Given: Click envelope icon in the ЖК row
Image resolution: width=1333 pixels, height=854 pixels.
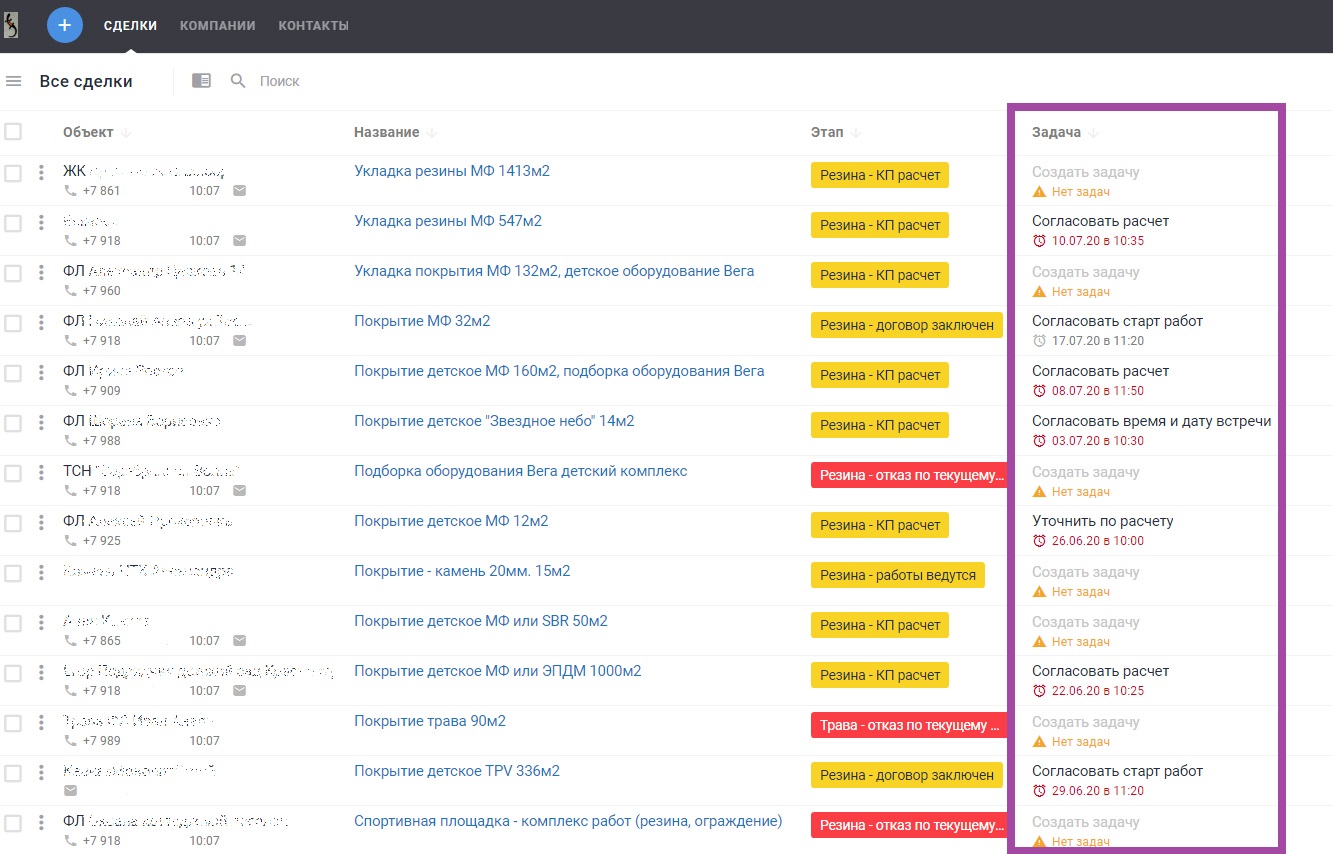Looking at the screenshot, I should [x=240, y=191].
